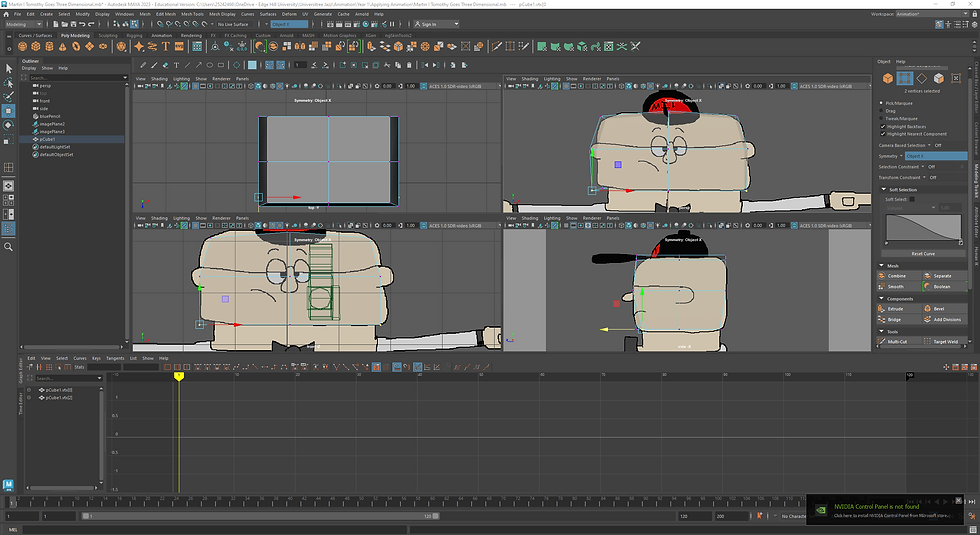Create a Poly Cylinder from shelf
Screen dimensions: 980x535
click(x=49, y=46)
